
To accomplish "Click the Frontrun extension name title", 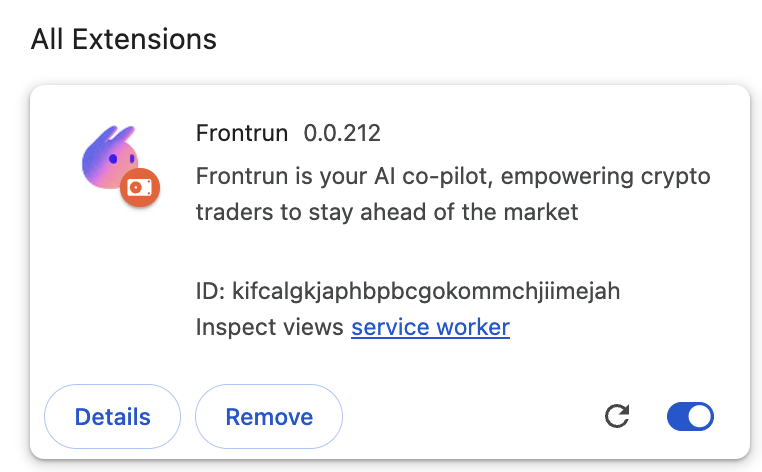I will pos(242,133).
